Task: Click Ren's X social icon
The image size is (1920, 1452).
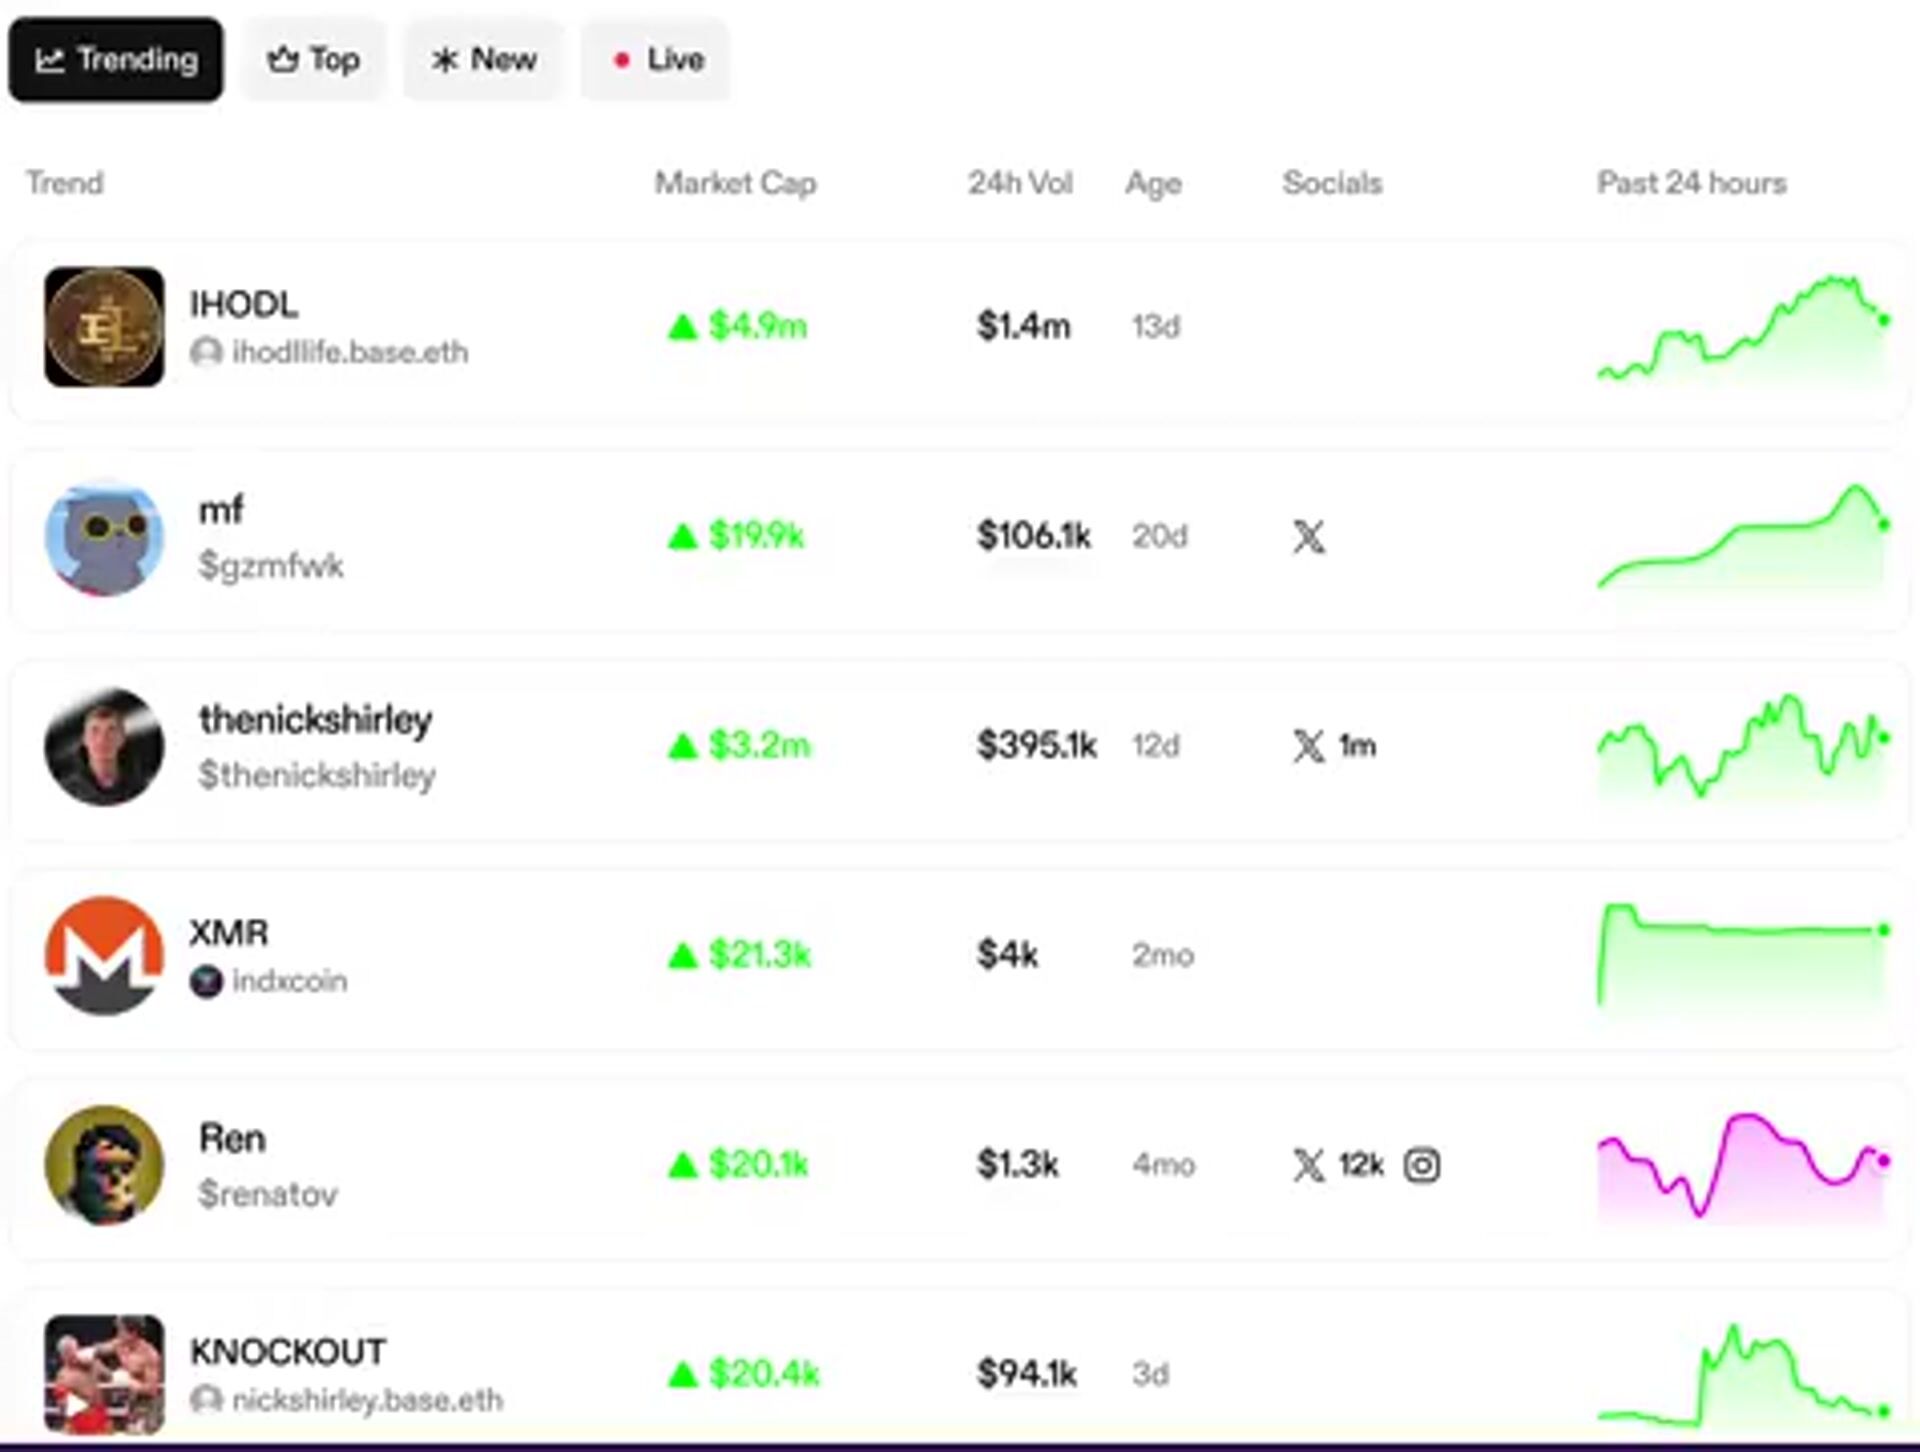Action: click(1308, 1165)
